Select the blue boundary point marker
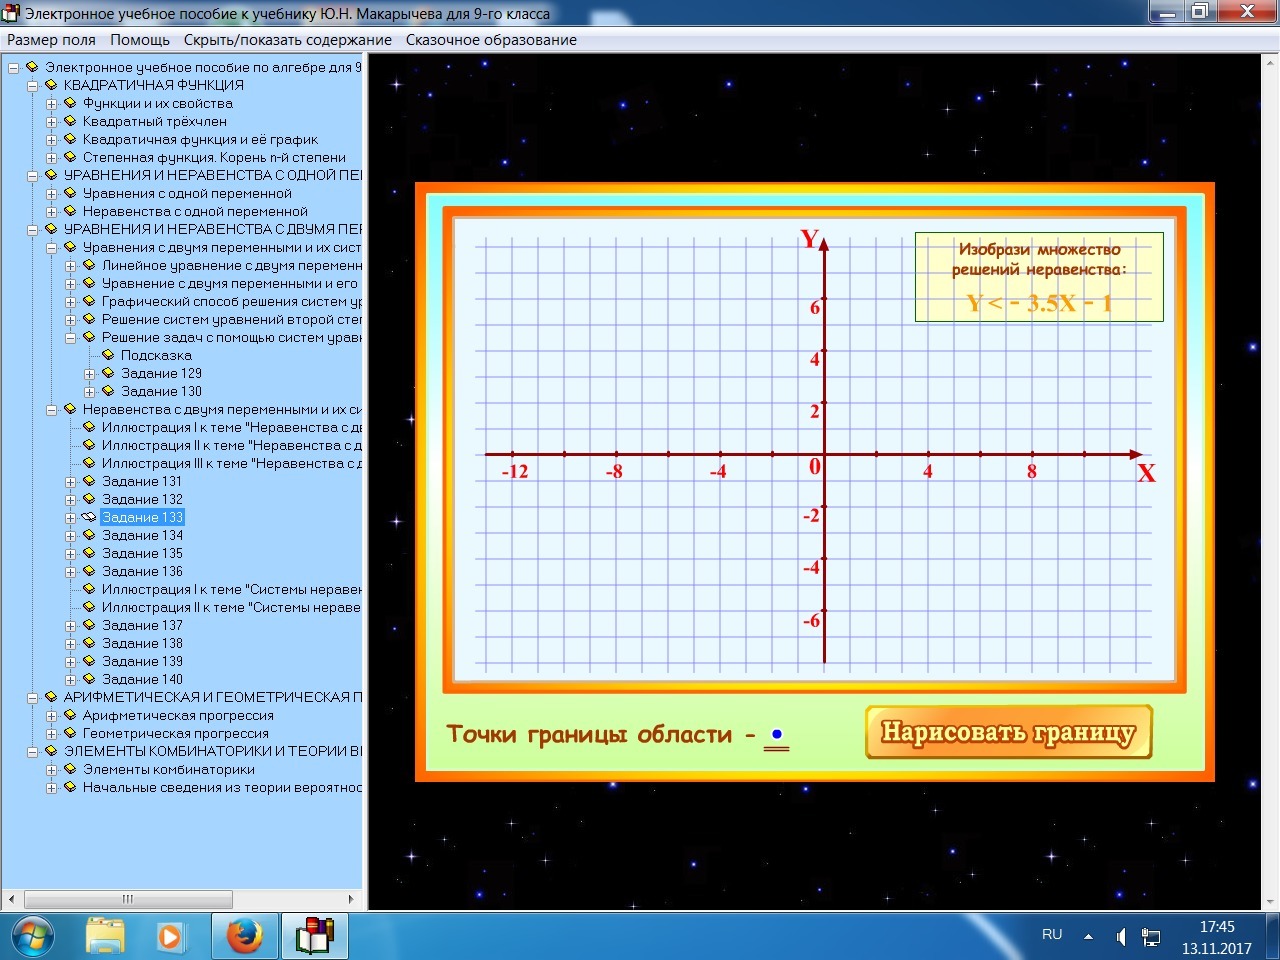Viewport: 1280px width, 960px height. (x=777, y=735)
